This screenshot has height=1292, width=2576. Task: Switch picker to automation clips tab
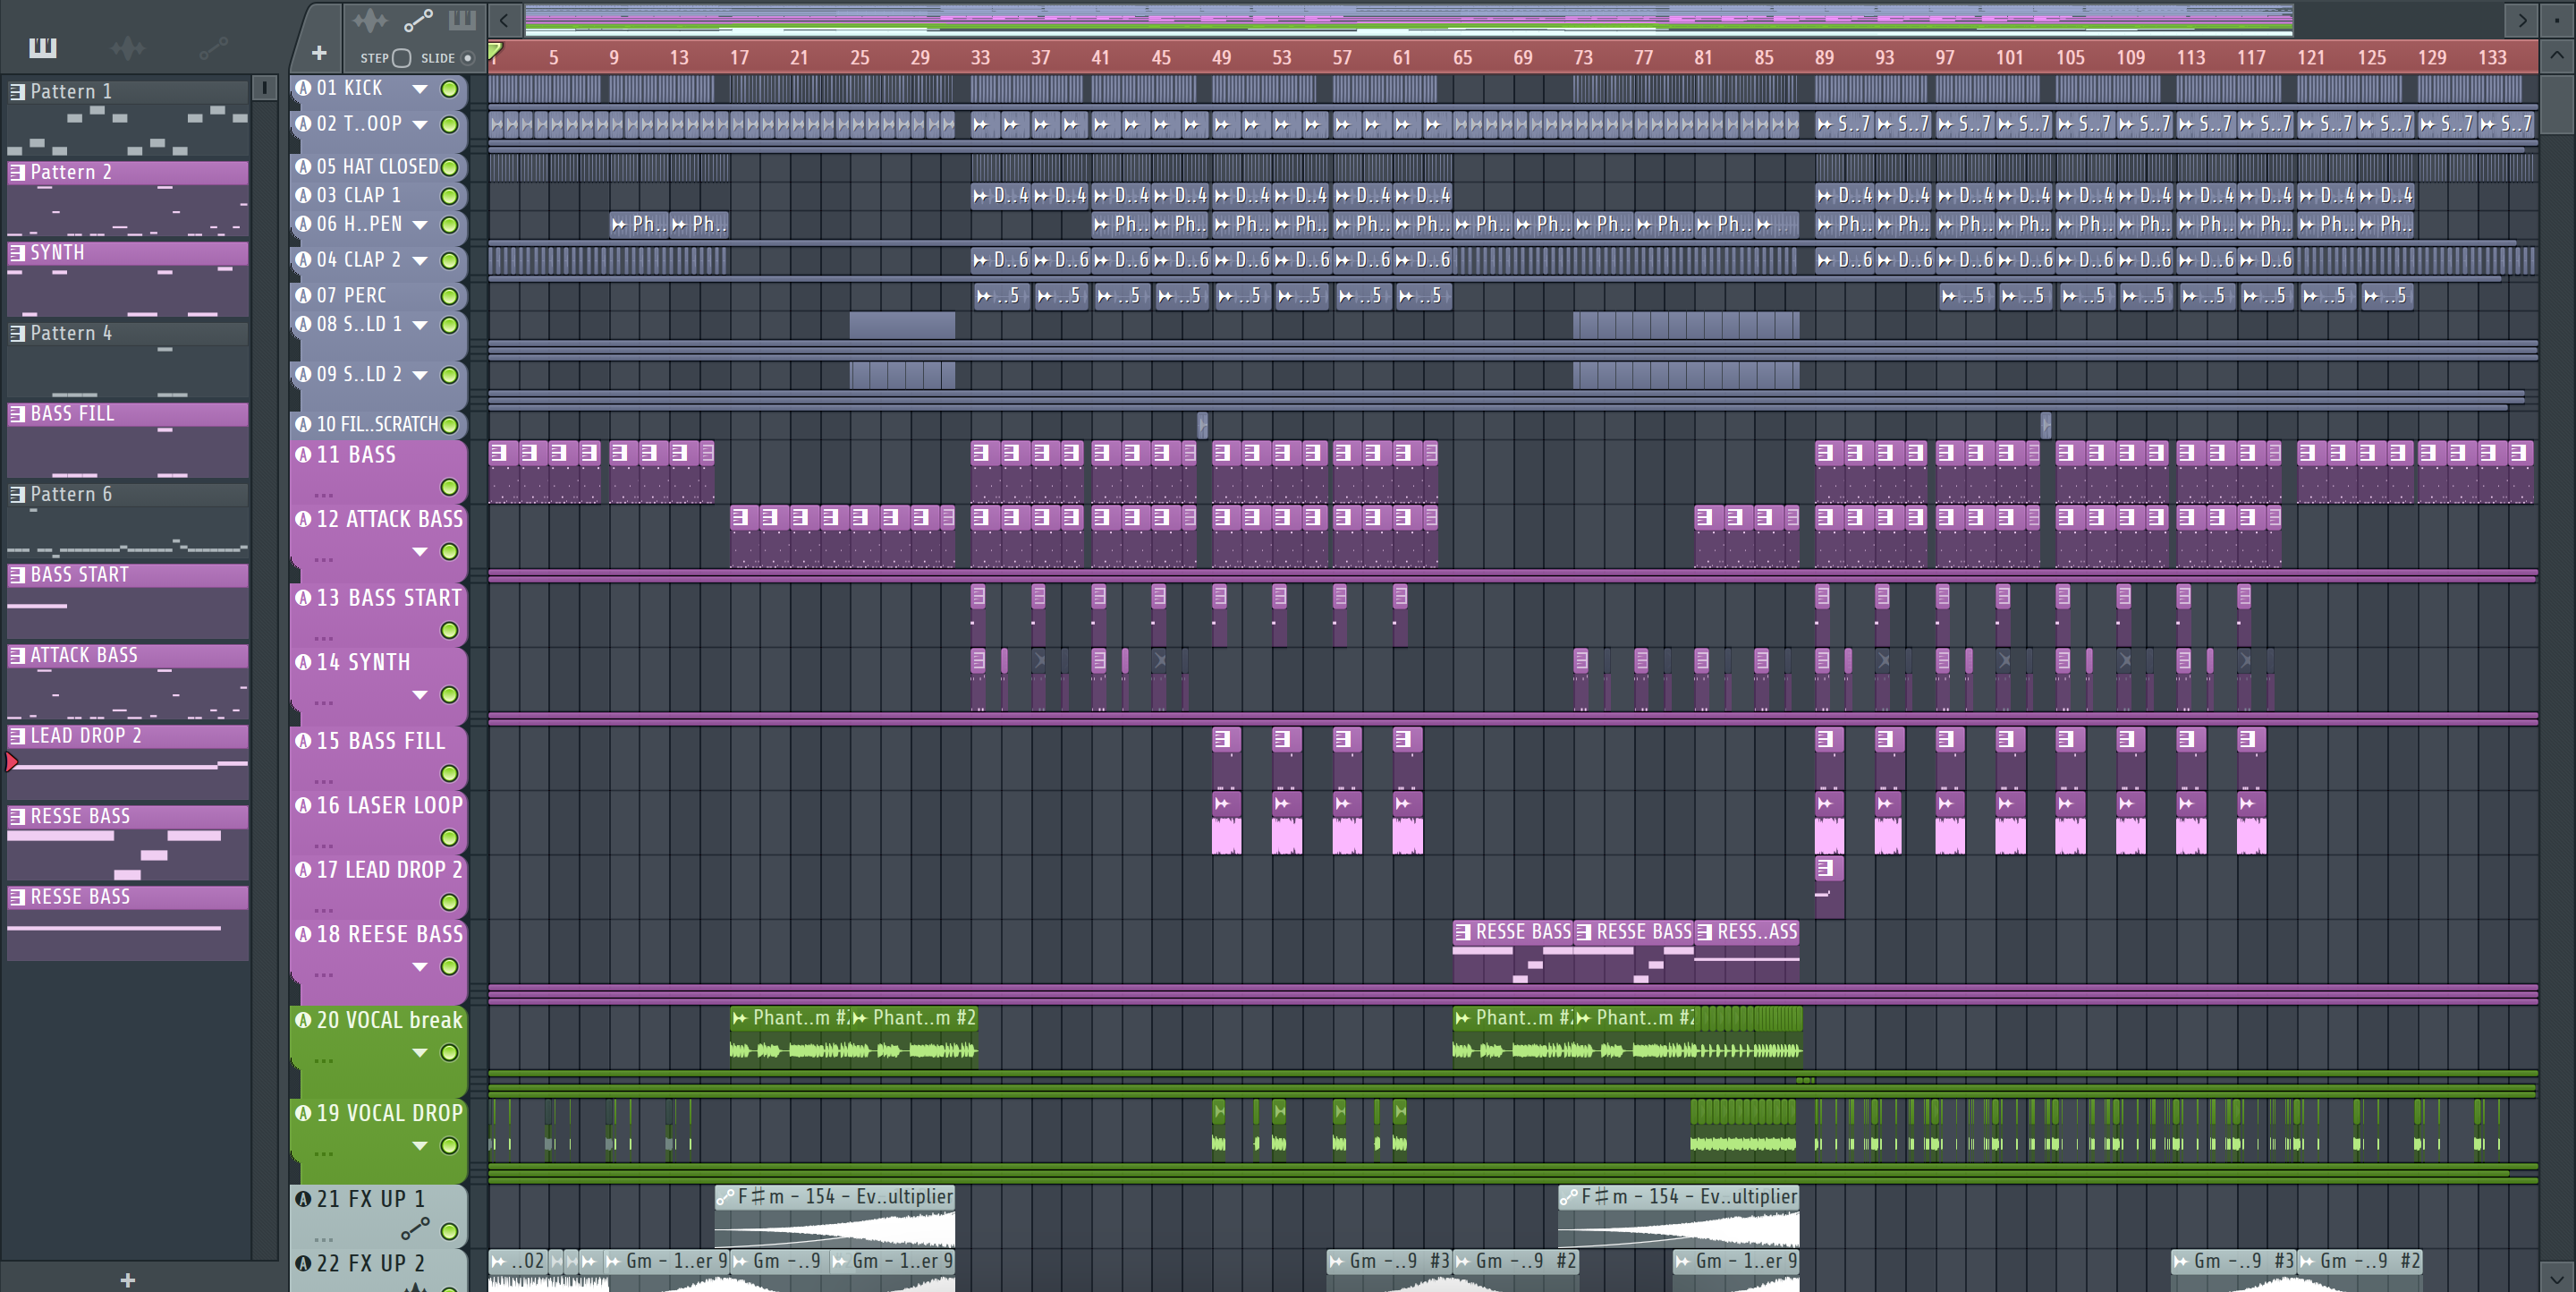pos(213,47)
